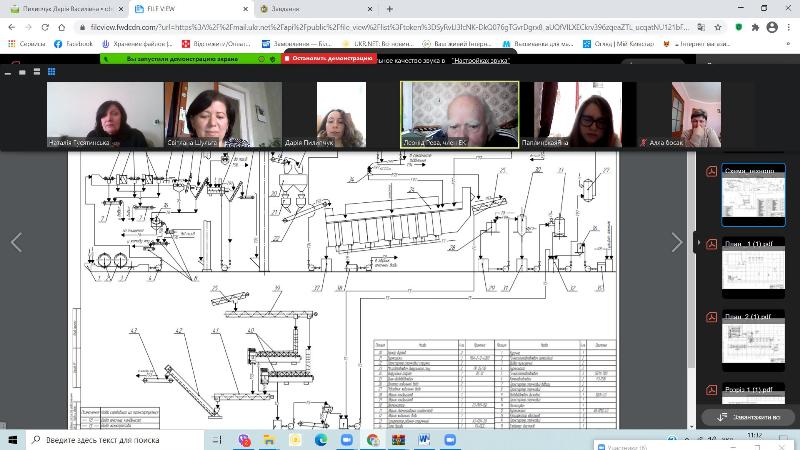Select Світлана Шульга's video tile
This screenshot has width=800, height=450.
point(223,115)
